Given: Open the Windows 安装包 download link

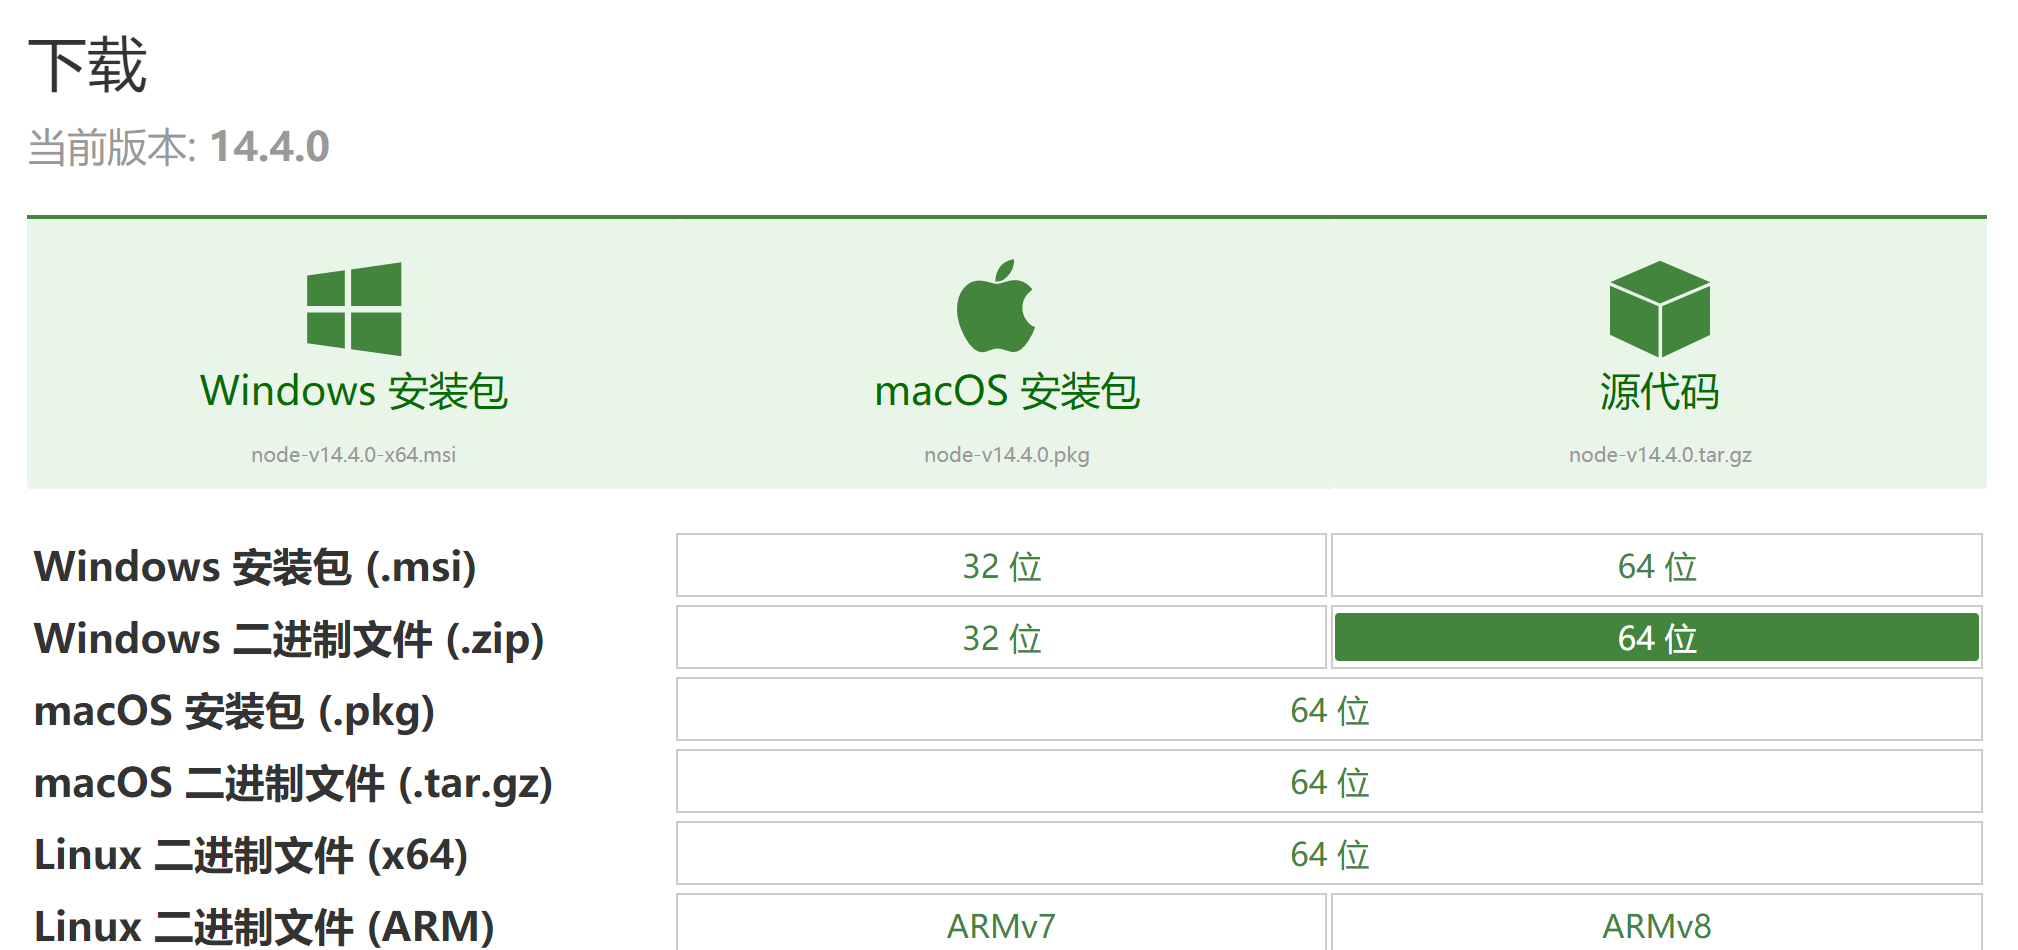Looking at the screenshot, I should (x=354, y=391).
